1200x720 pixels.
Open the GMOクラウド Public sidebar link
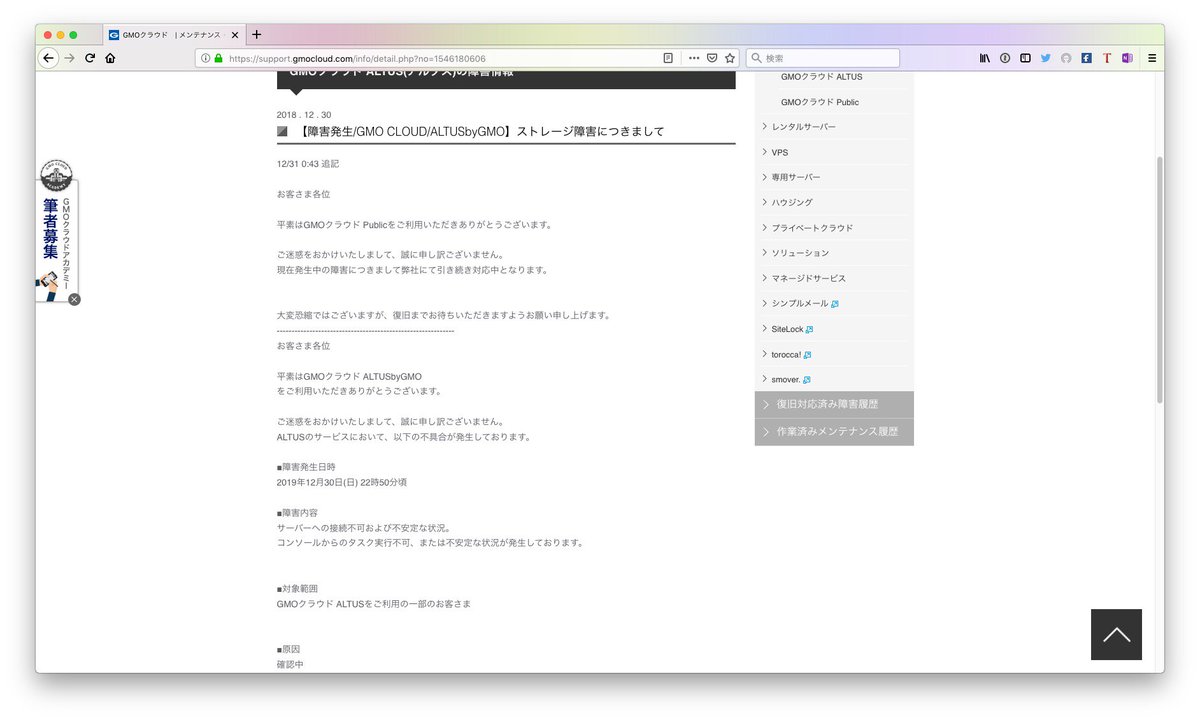click(x=820, y=102)
